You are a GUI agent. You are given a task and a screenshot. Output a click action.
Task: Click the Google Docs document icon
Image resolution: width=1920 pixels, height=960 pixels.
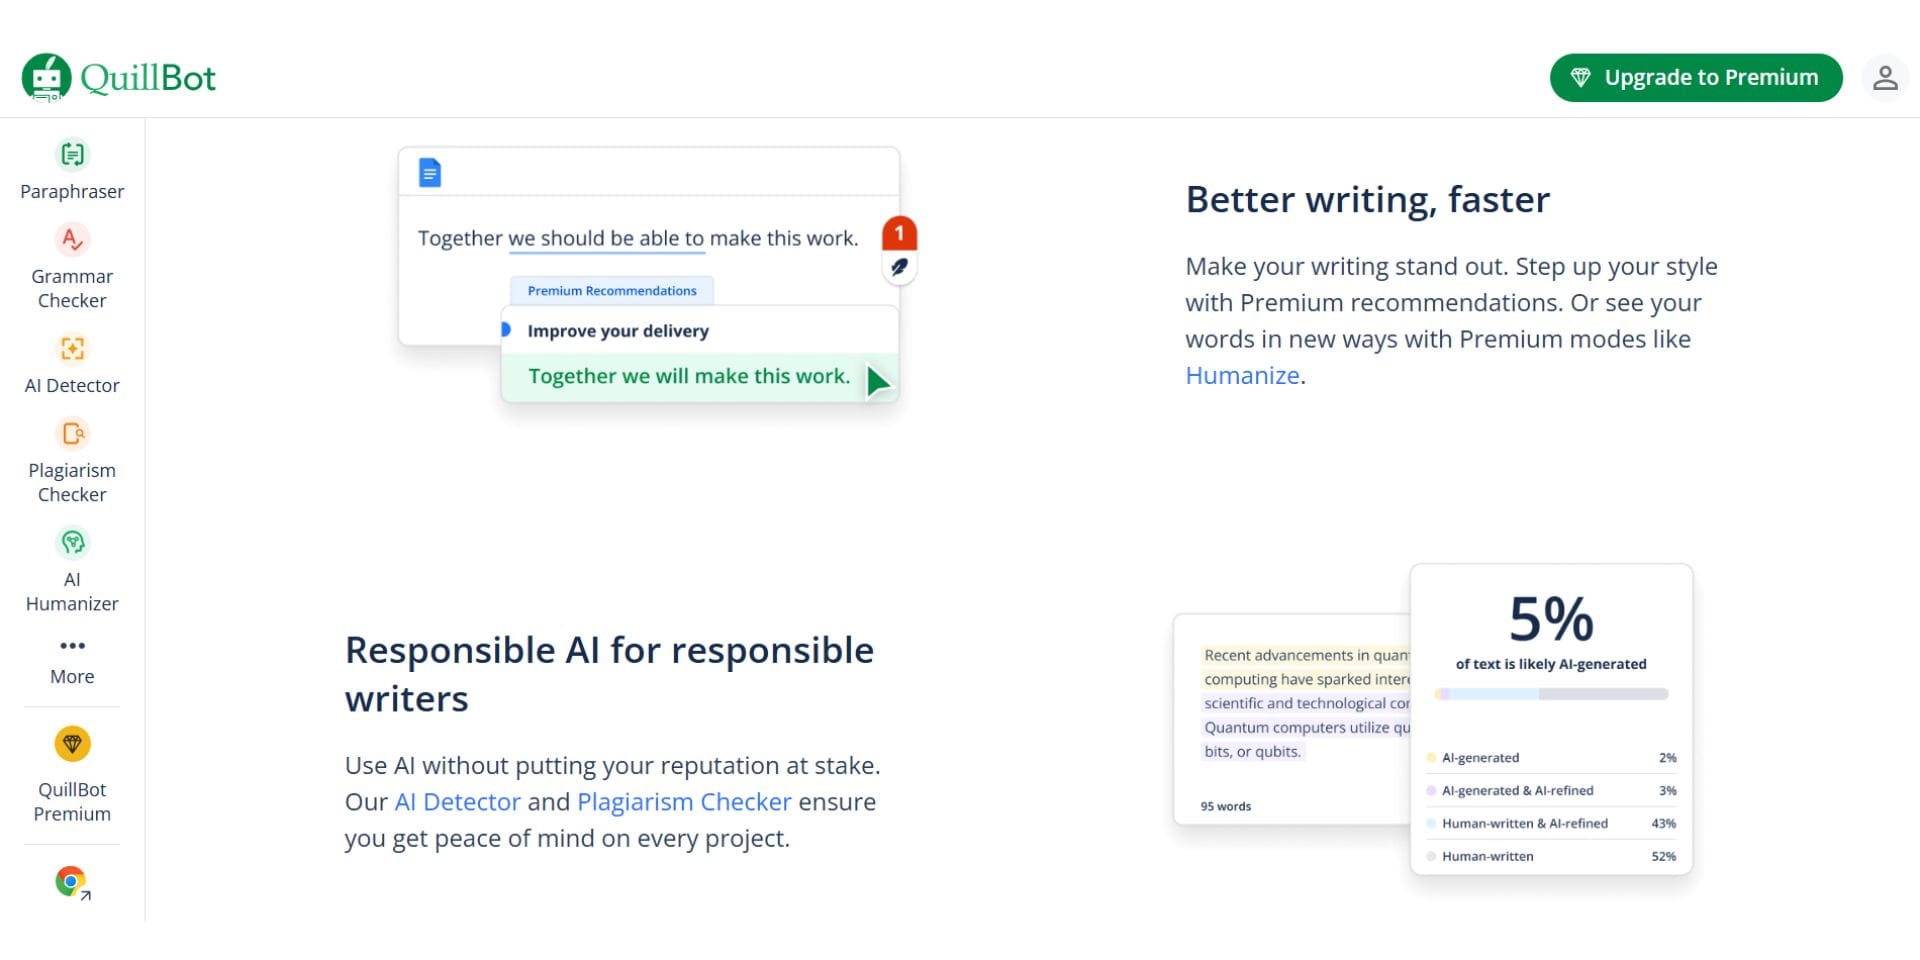click(x=430, y=173)
